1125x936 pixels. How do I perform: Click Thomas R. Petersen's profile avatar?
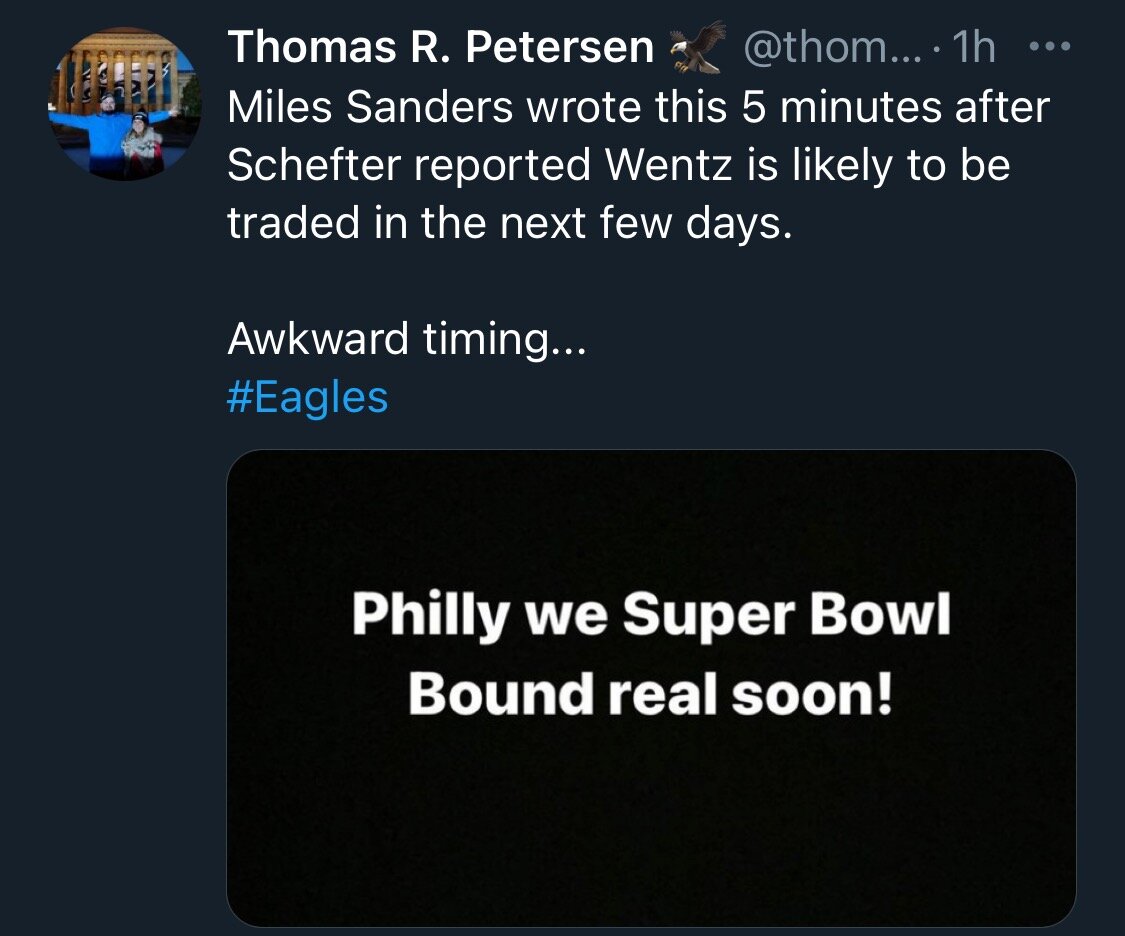coord(124,105)
